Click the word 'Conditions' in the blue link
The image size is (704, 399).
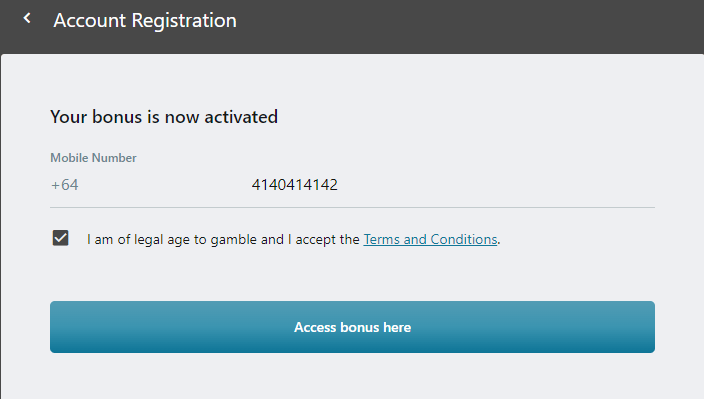click(464, 239)
